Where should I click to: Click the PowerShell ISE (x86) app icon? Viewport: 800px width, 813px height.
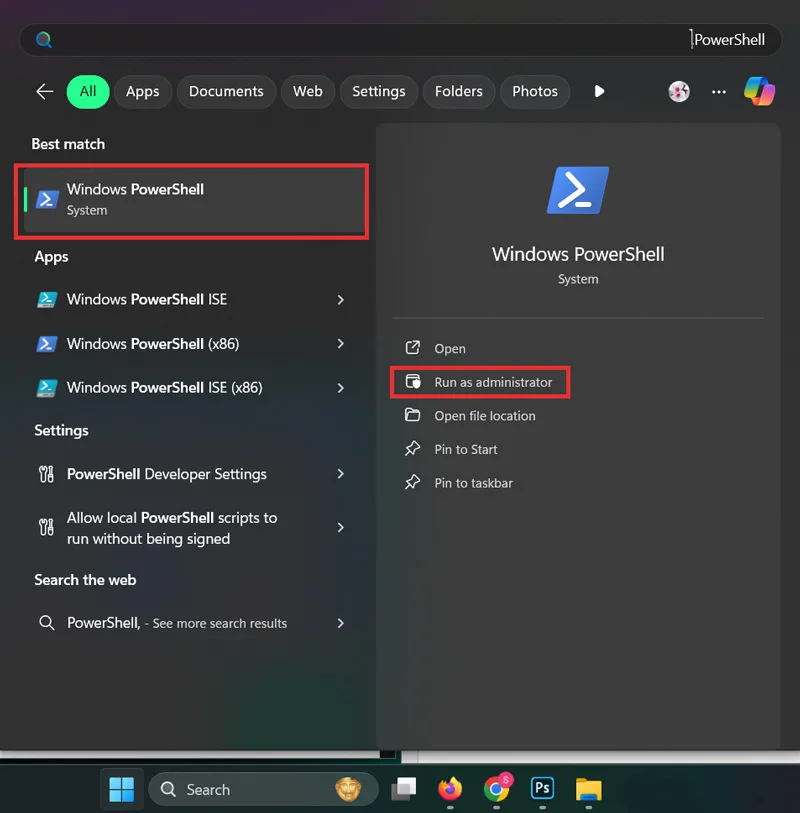point(47,388)
